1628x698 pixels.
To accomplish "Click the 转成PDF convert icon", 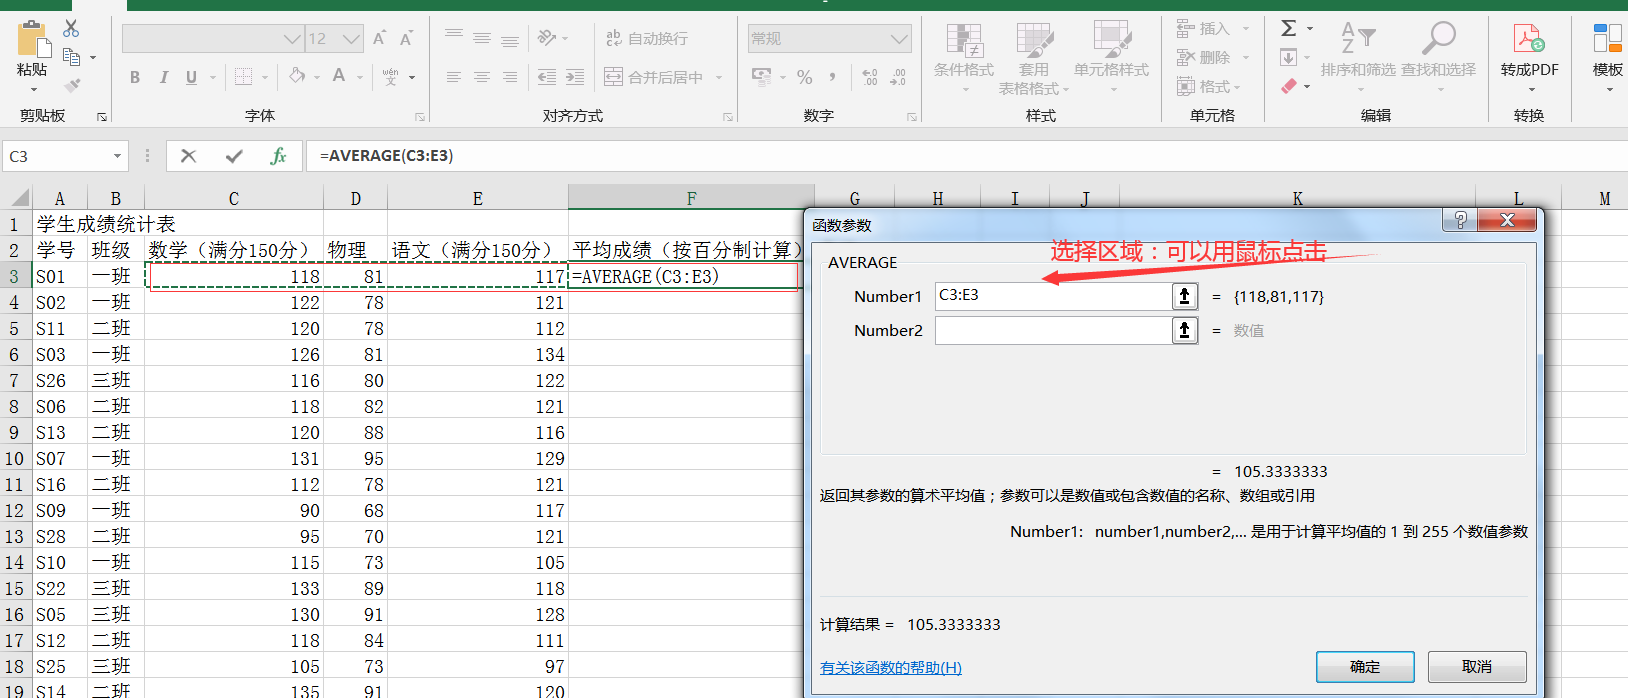I will 1529,40.
